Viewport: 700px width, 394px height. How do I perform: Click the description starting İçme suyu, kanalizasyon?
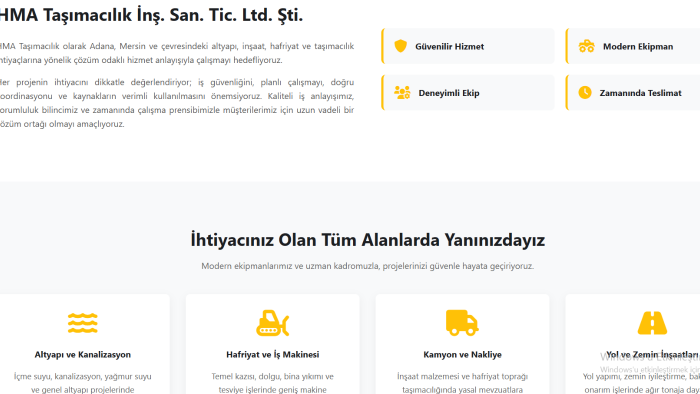(x=83, y=383)
